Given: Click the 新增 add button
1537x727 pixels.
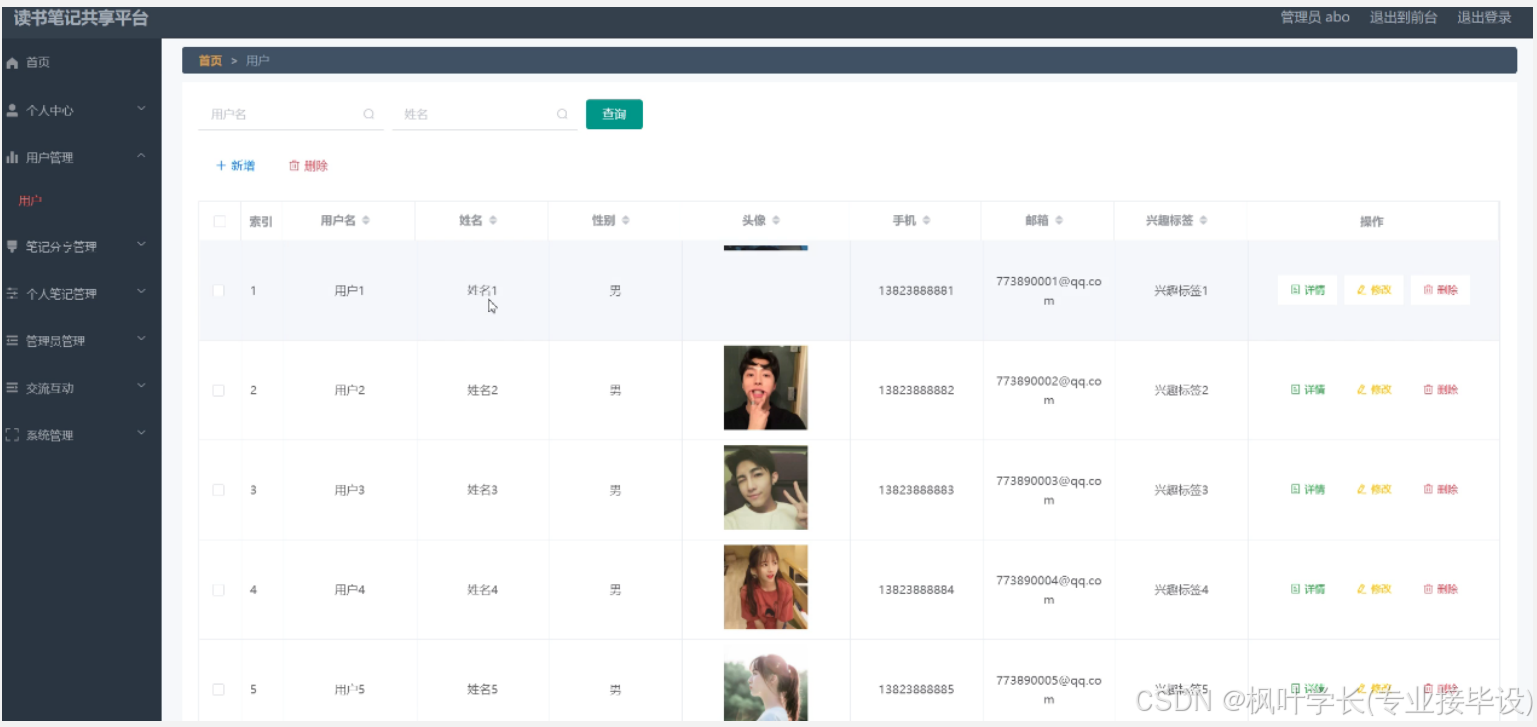Looking at the screenshot, I should tap(235, 166).
